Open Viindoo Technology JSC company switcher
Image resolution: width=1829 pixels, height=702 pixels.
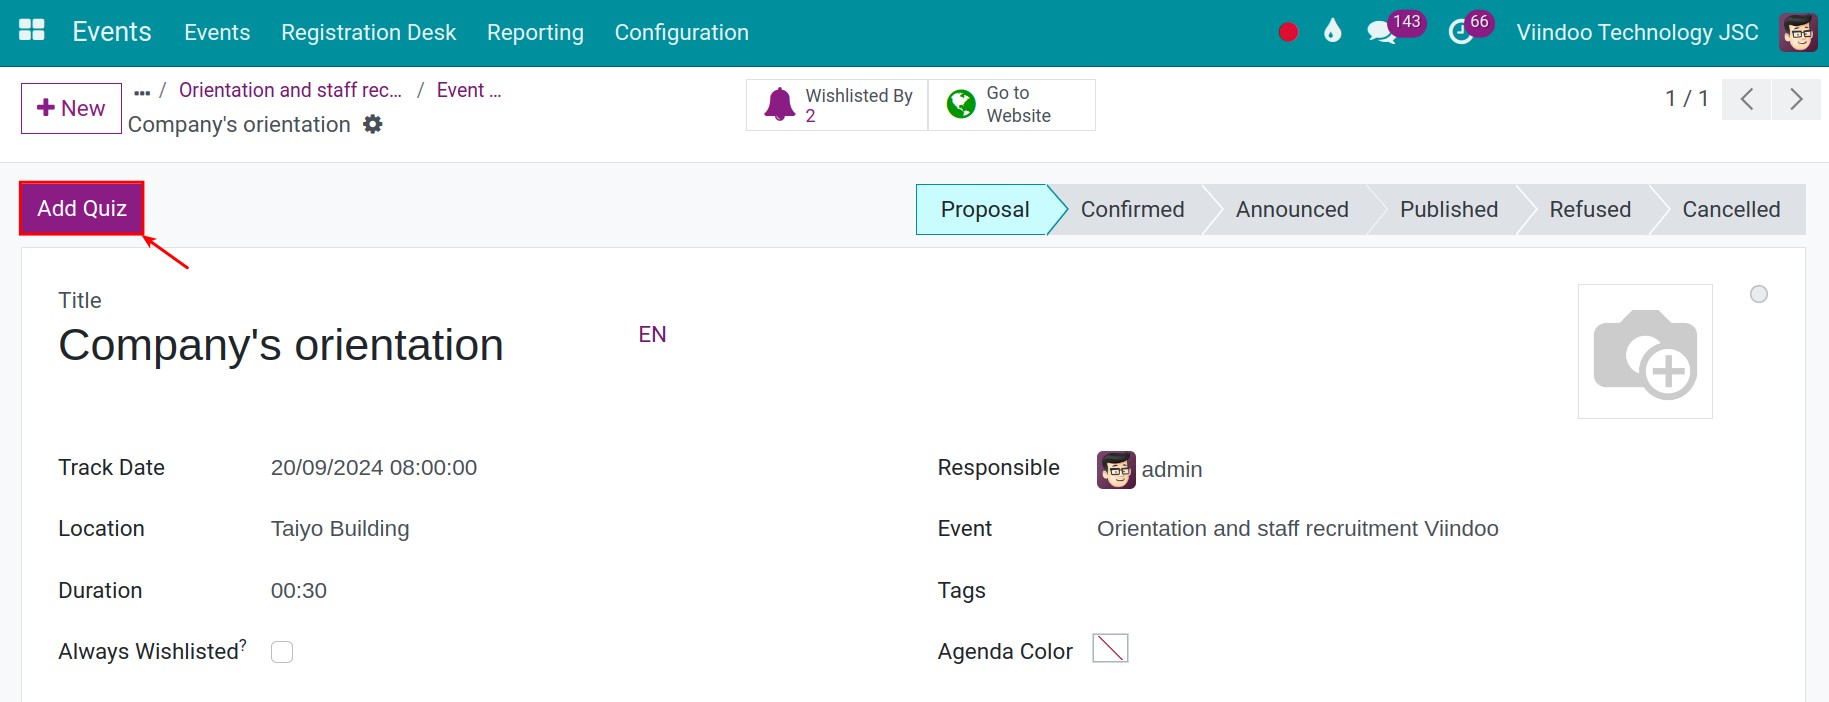pyautogui.click(x=1637, y=32)
